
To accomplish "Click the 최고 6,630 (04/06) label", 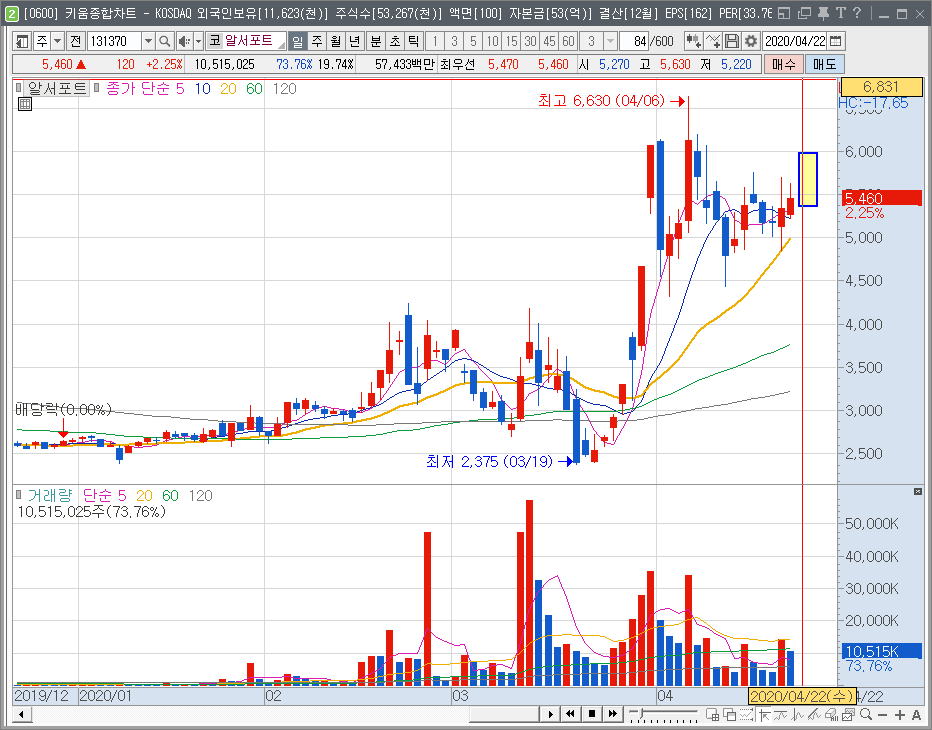I will pyautogui.click(x=602, y=100).
